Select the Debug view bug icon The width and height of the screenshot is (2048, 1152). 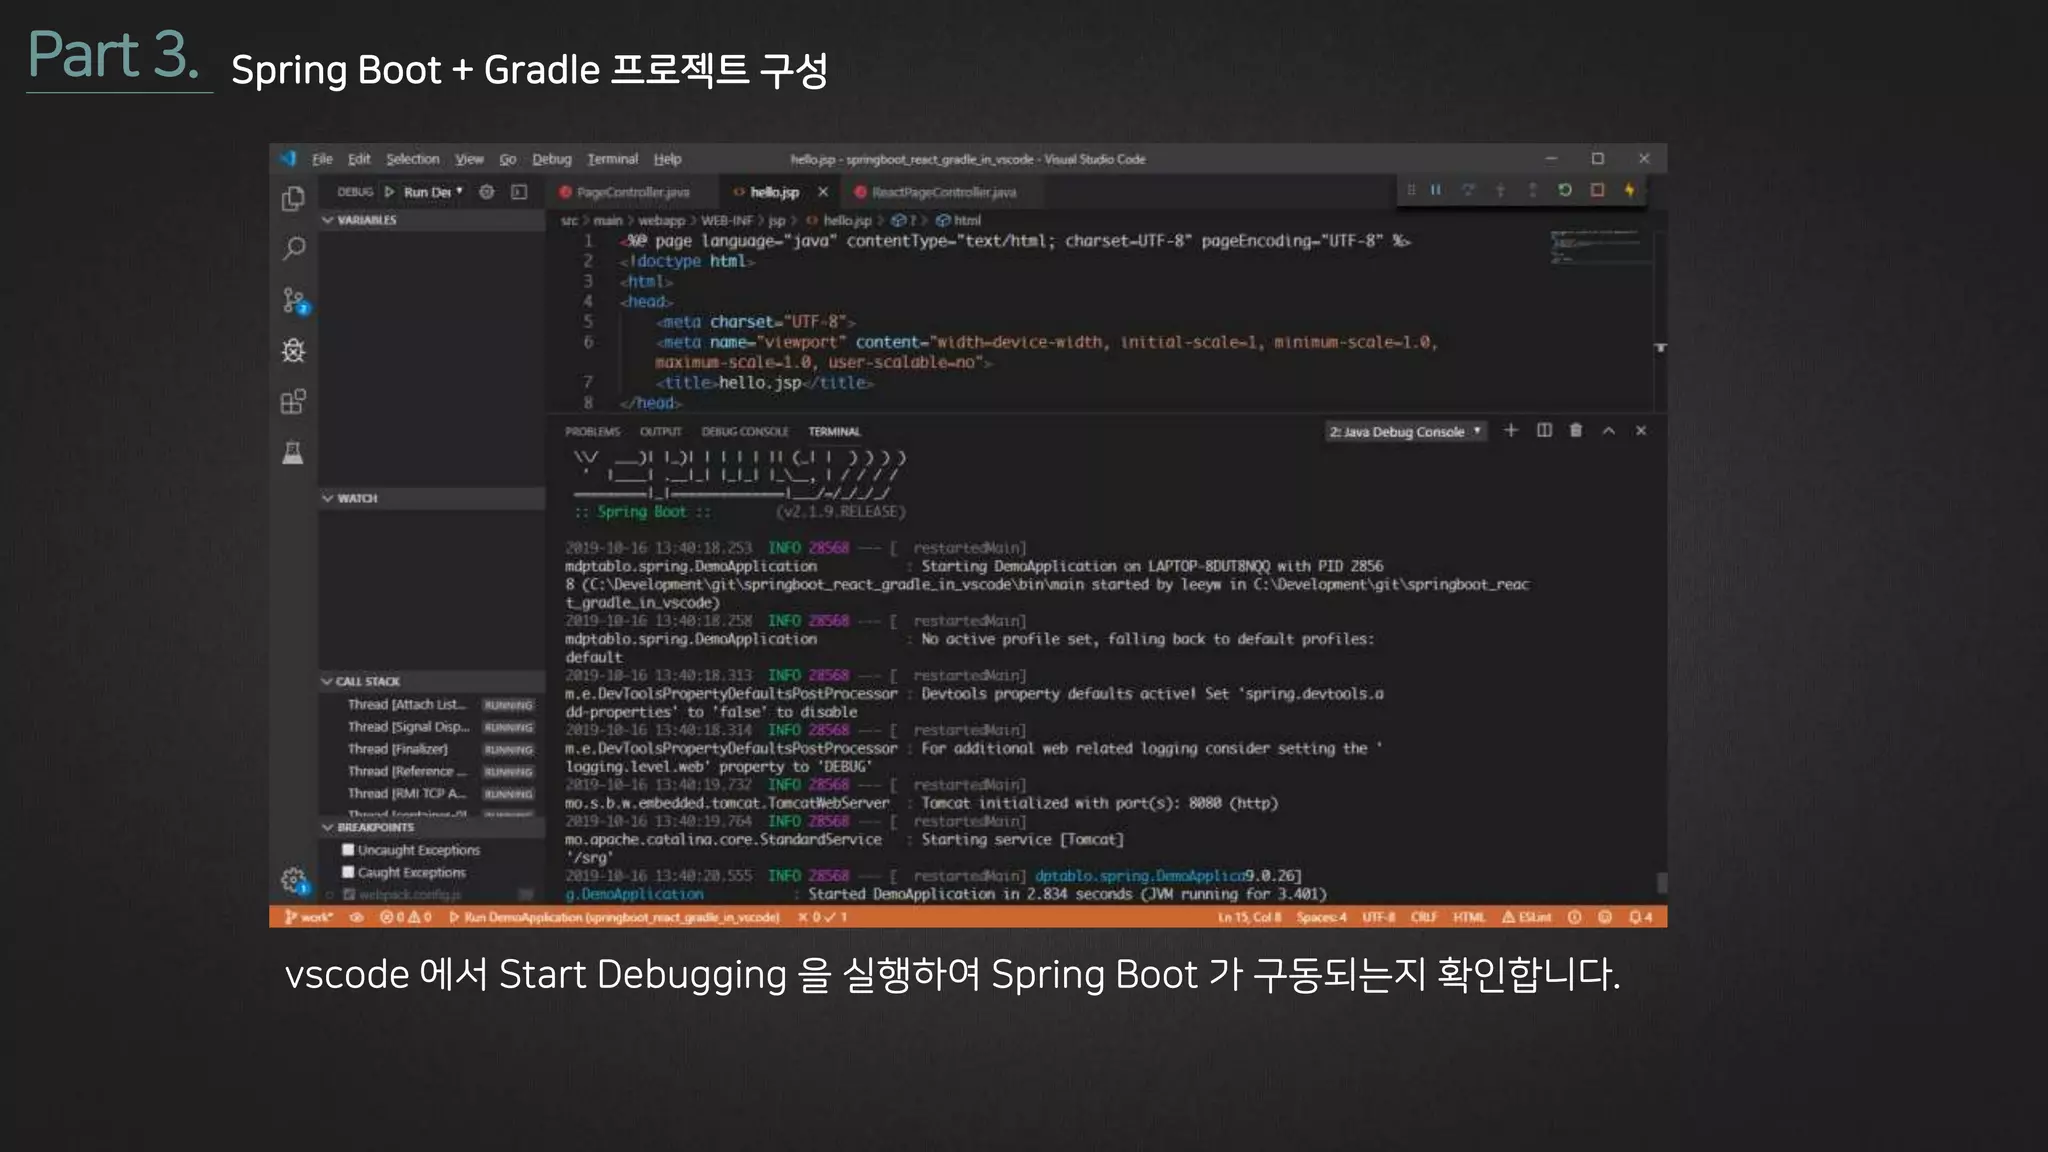click(x=293, y=350)
